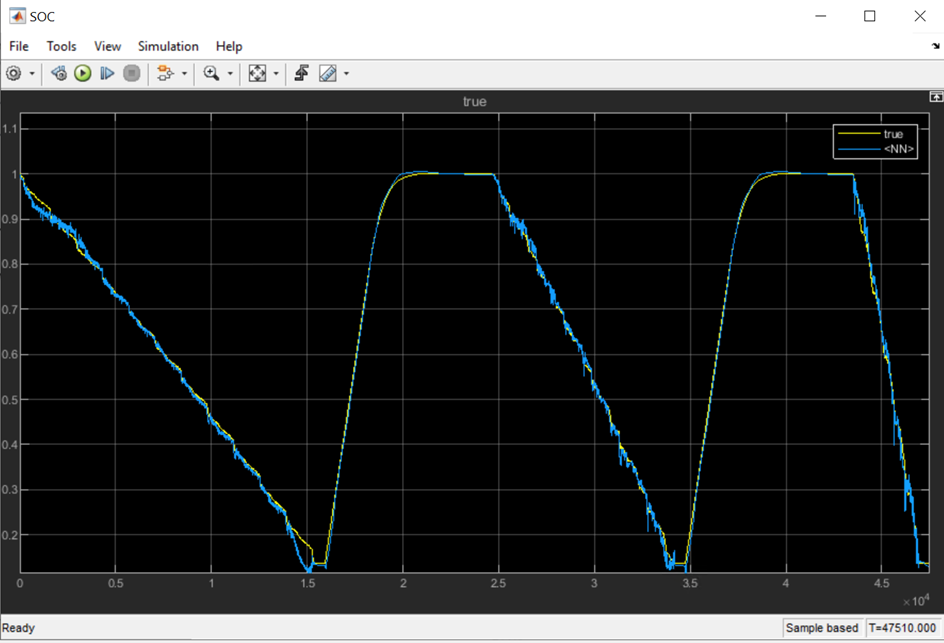Run the simulation with green play button

[82, 73]
